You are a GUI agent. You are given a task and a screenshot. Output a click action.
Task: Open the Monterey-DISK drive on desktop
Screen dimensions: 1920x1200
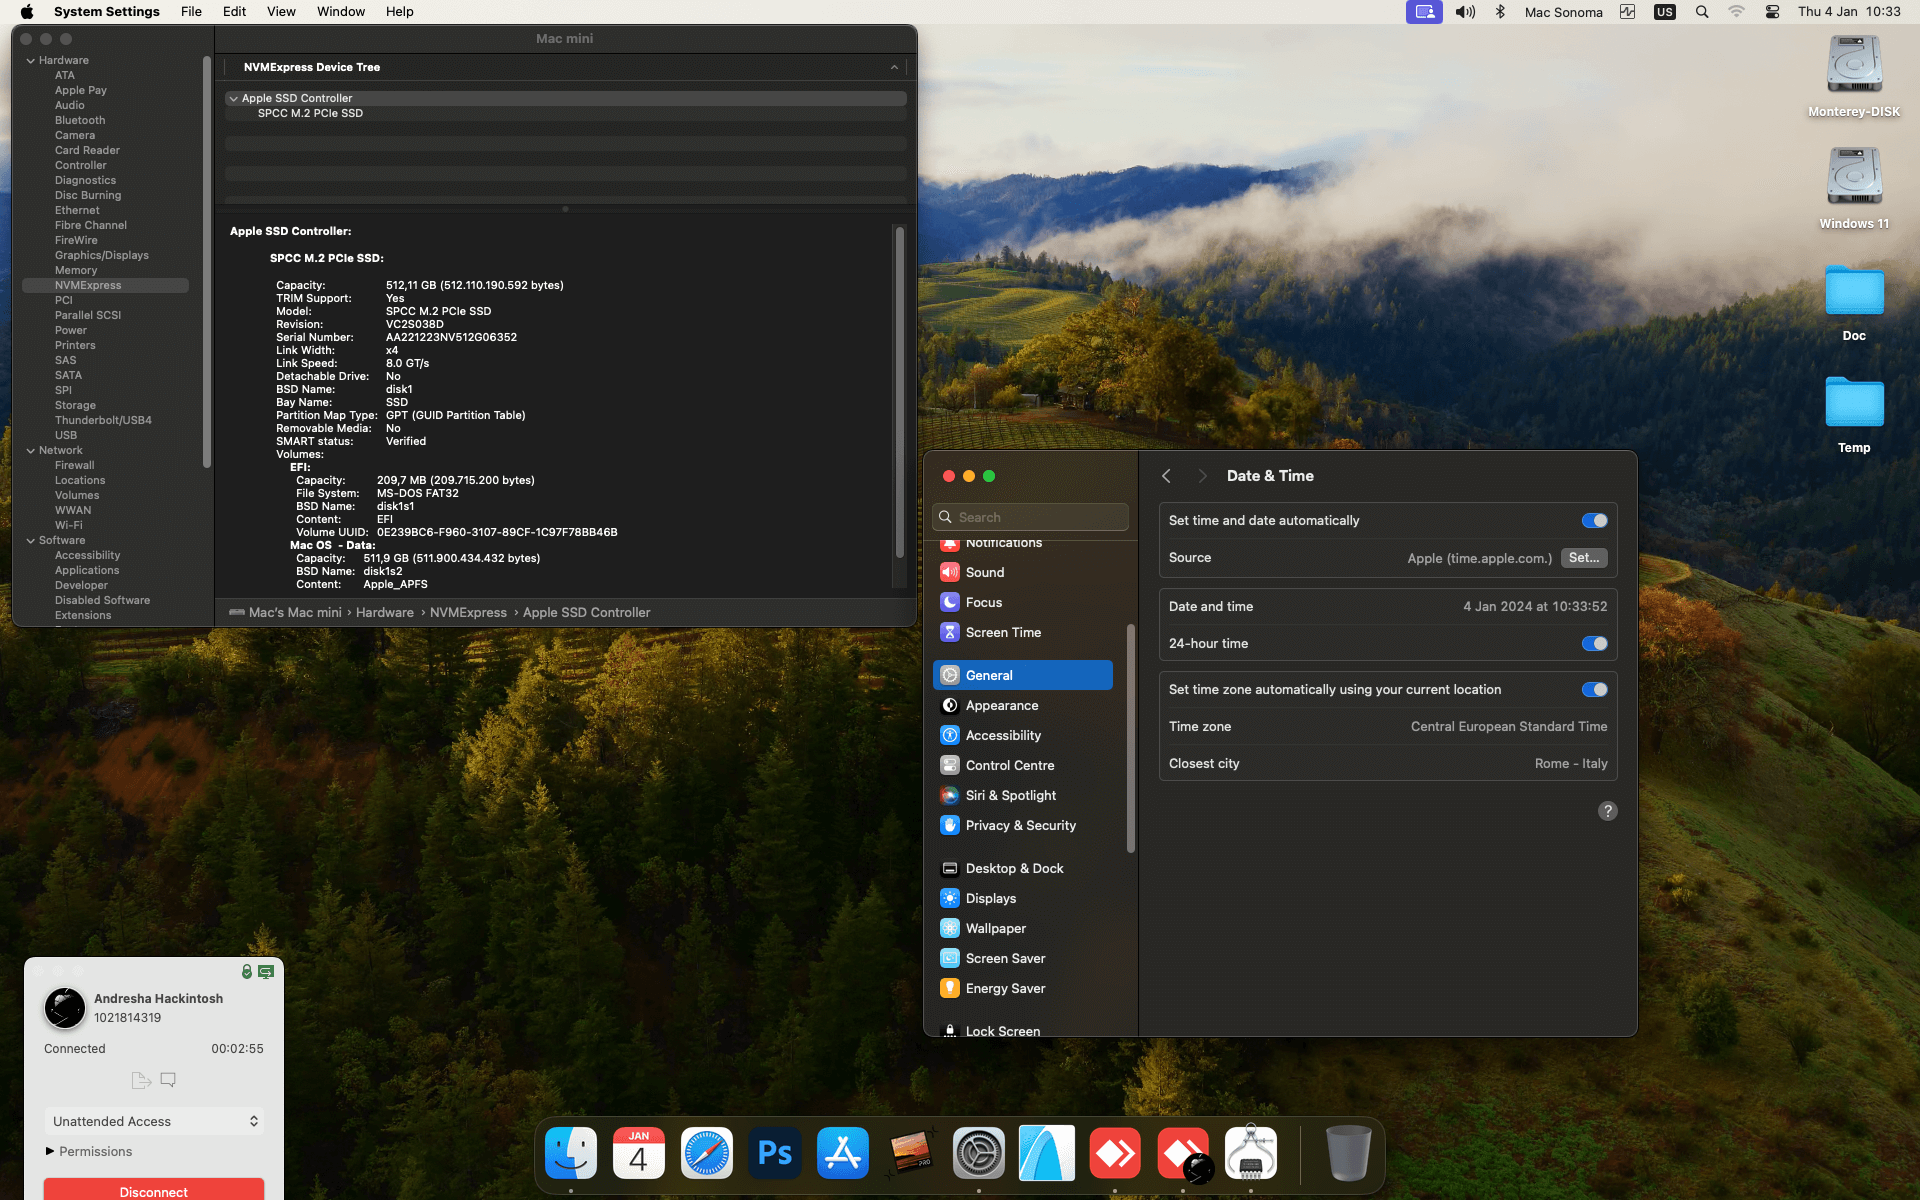tap(1854, 66)
